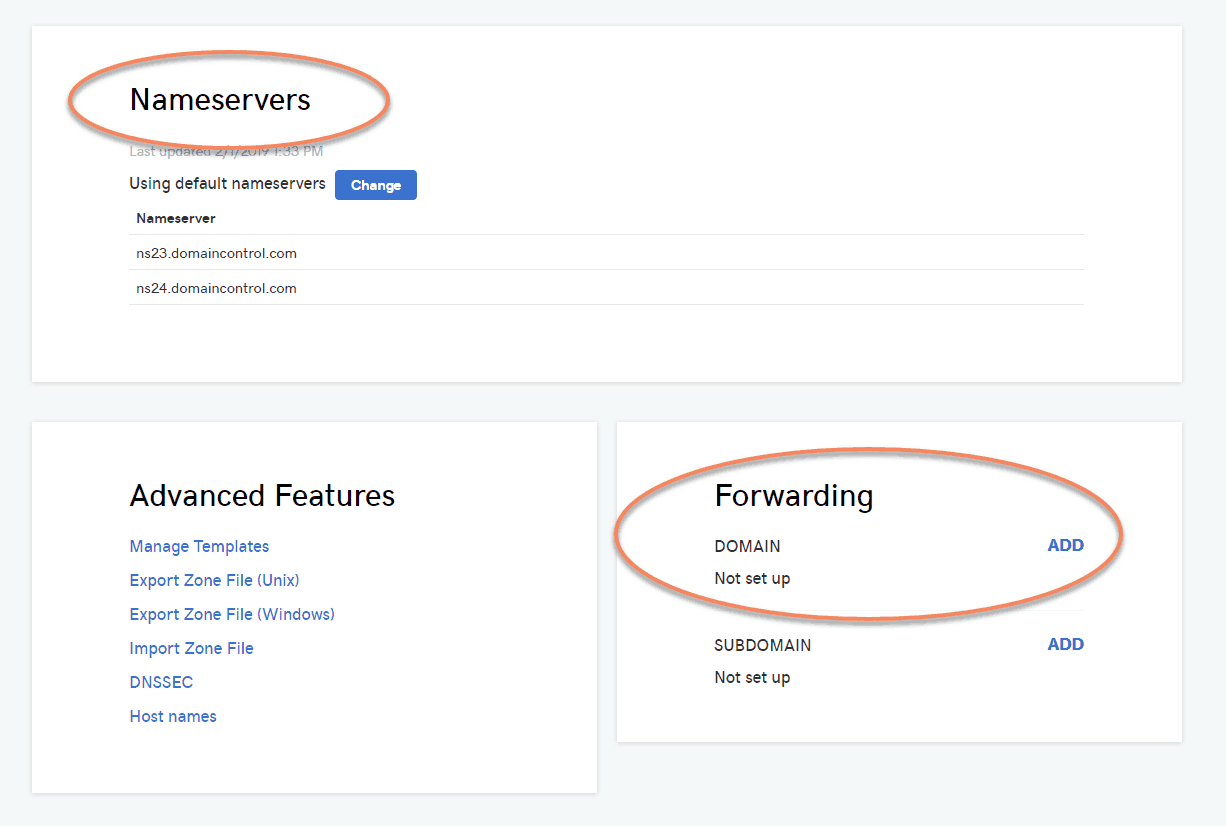1226x826 pixels.
Task: Open Import Zone File
Action: coord(191,648)
